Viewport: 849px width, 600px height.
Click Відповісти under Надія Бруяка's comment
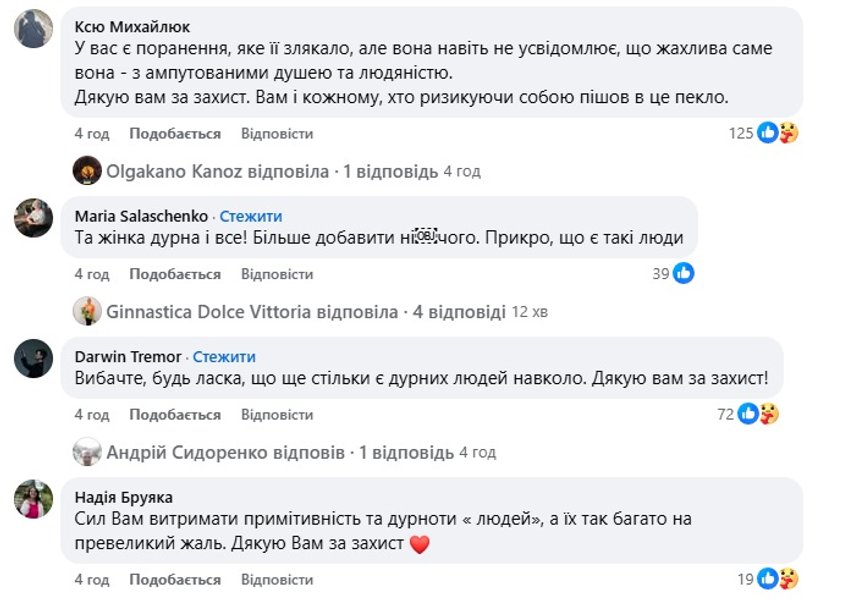(x=278, y=578)
